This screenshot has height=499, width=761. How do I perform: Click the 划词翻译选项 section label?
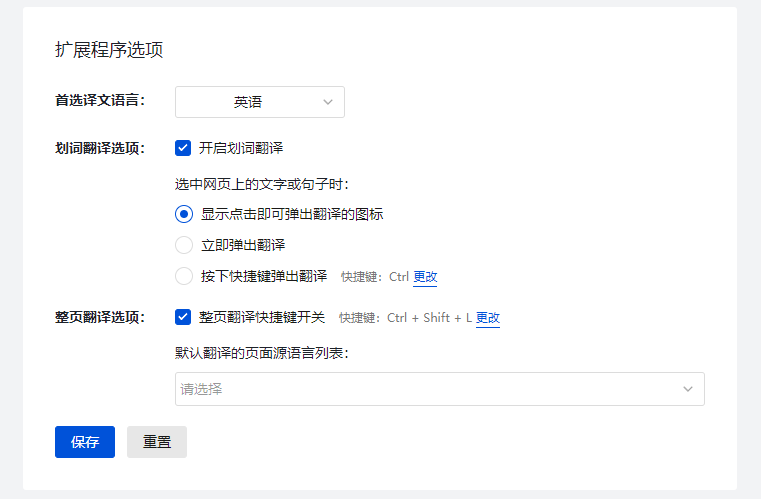click(100, 148)
